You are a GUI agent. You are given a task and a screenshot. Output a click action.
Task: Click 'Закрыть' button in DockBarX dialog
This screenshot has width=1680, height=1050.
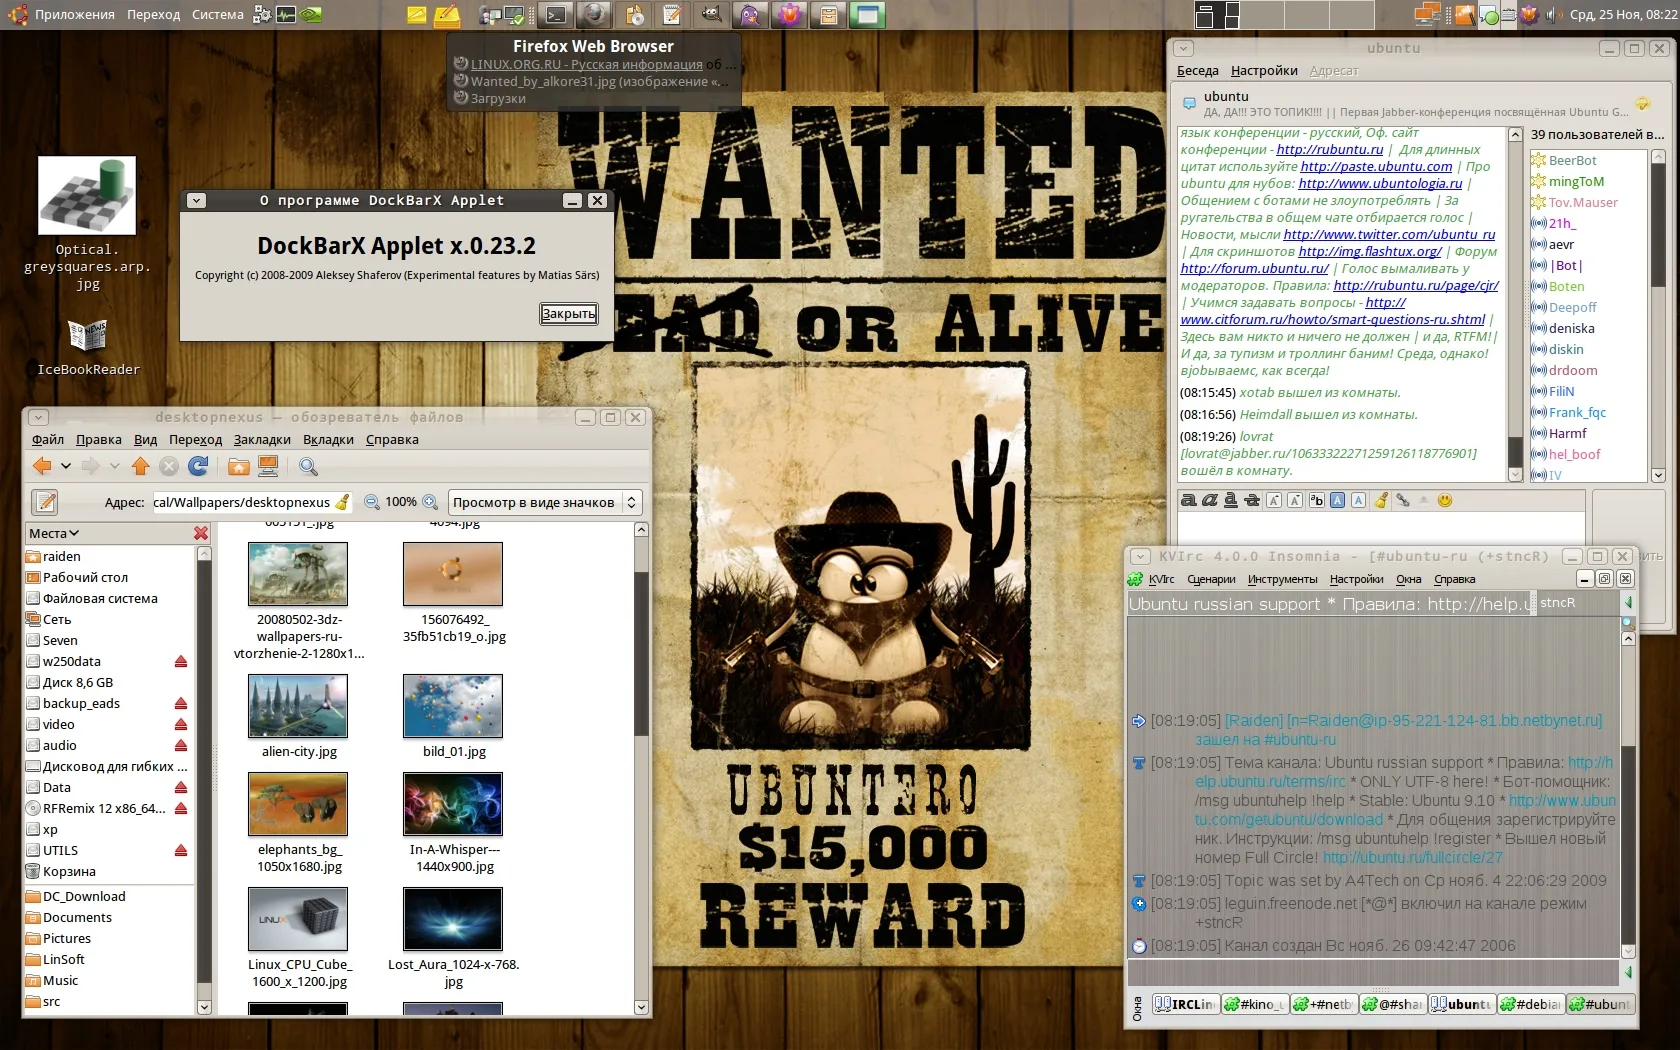(568, 313)
